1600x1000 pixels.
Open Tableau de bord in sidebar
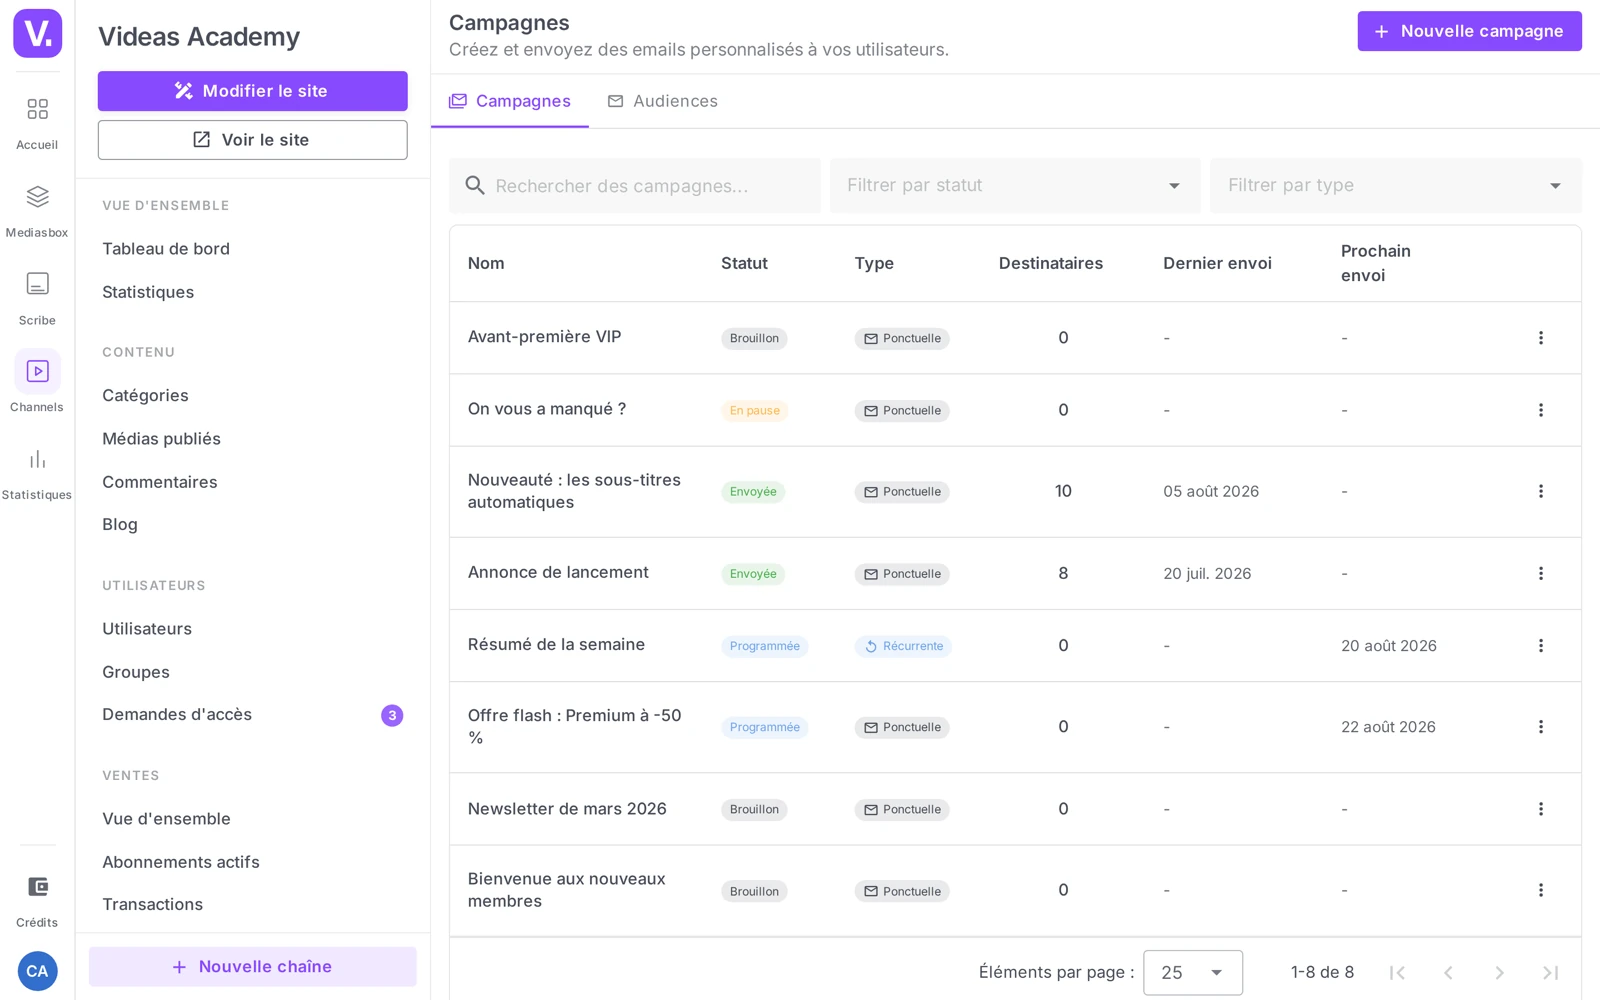click(x=166, y=249)
